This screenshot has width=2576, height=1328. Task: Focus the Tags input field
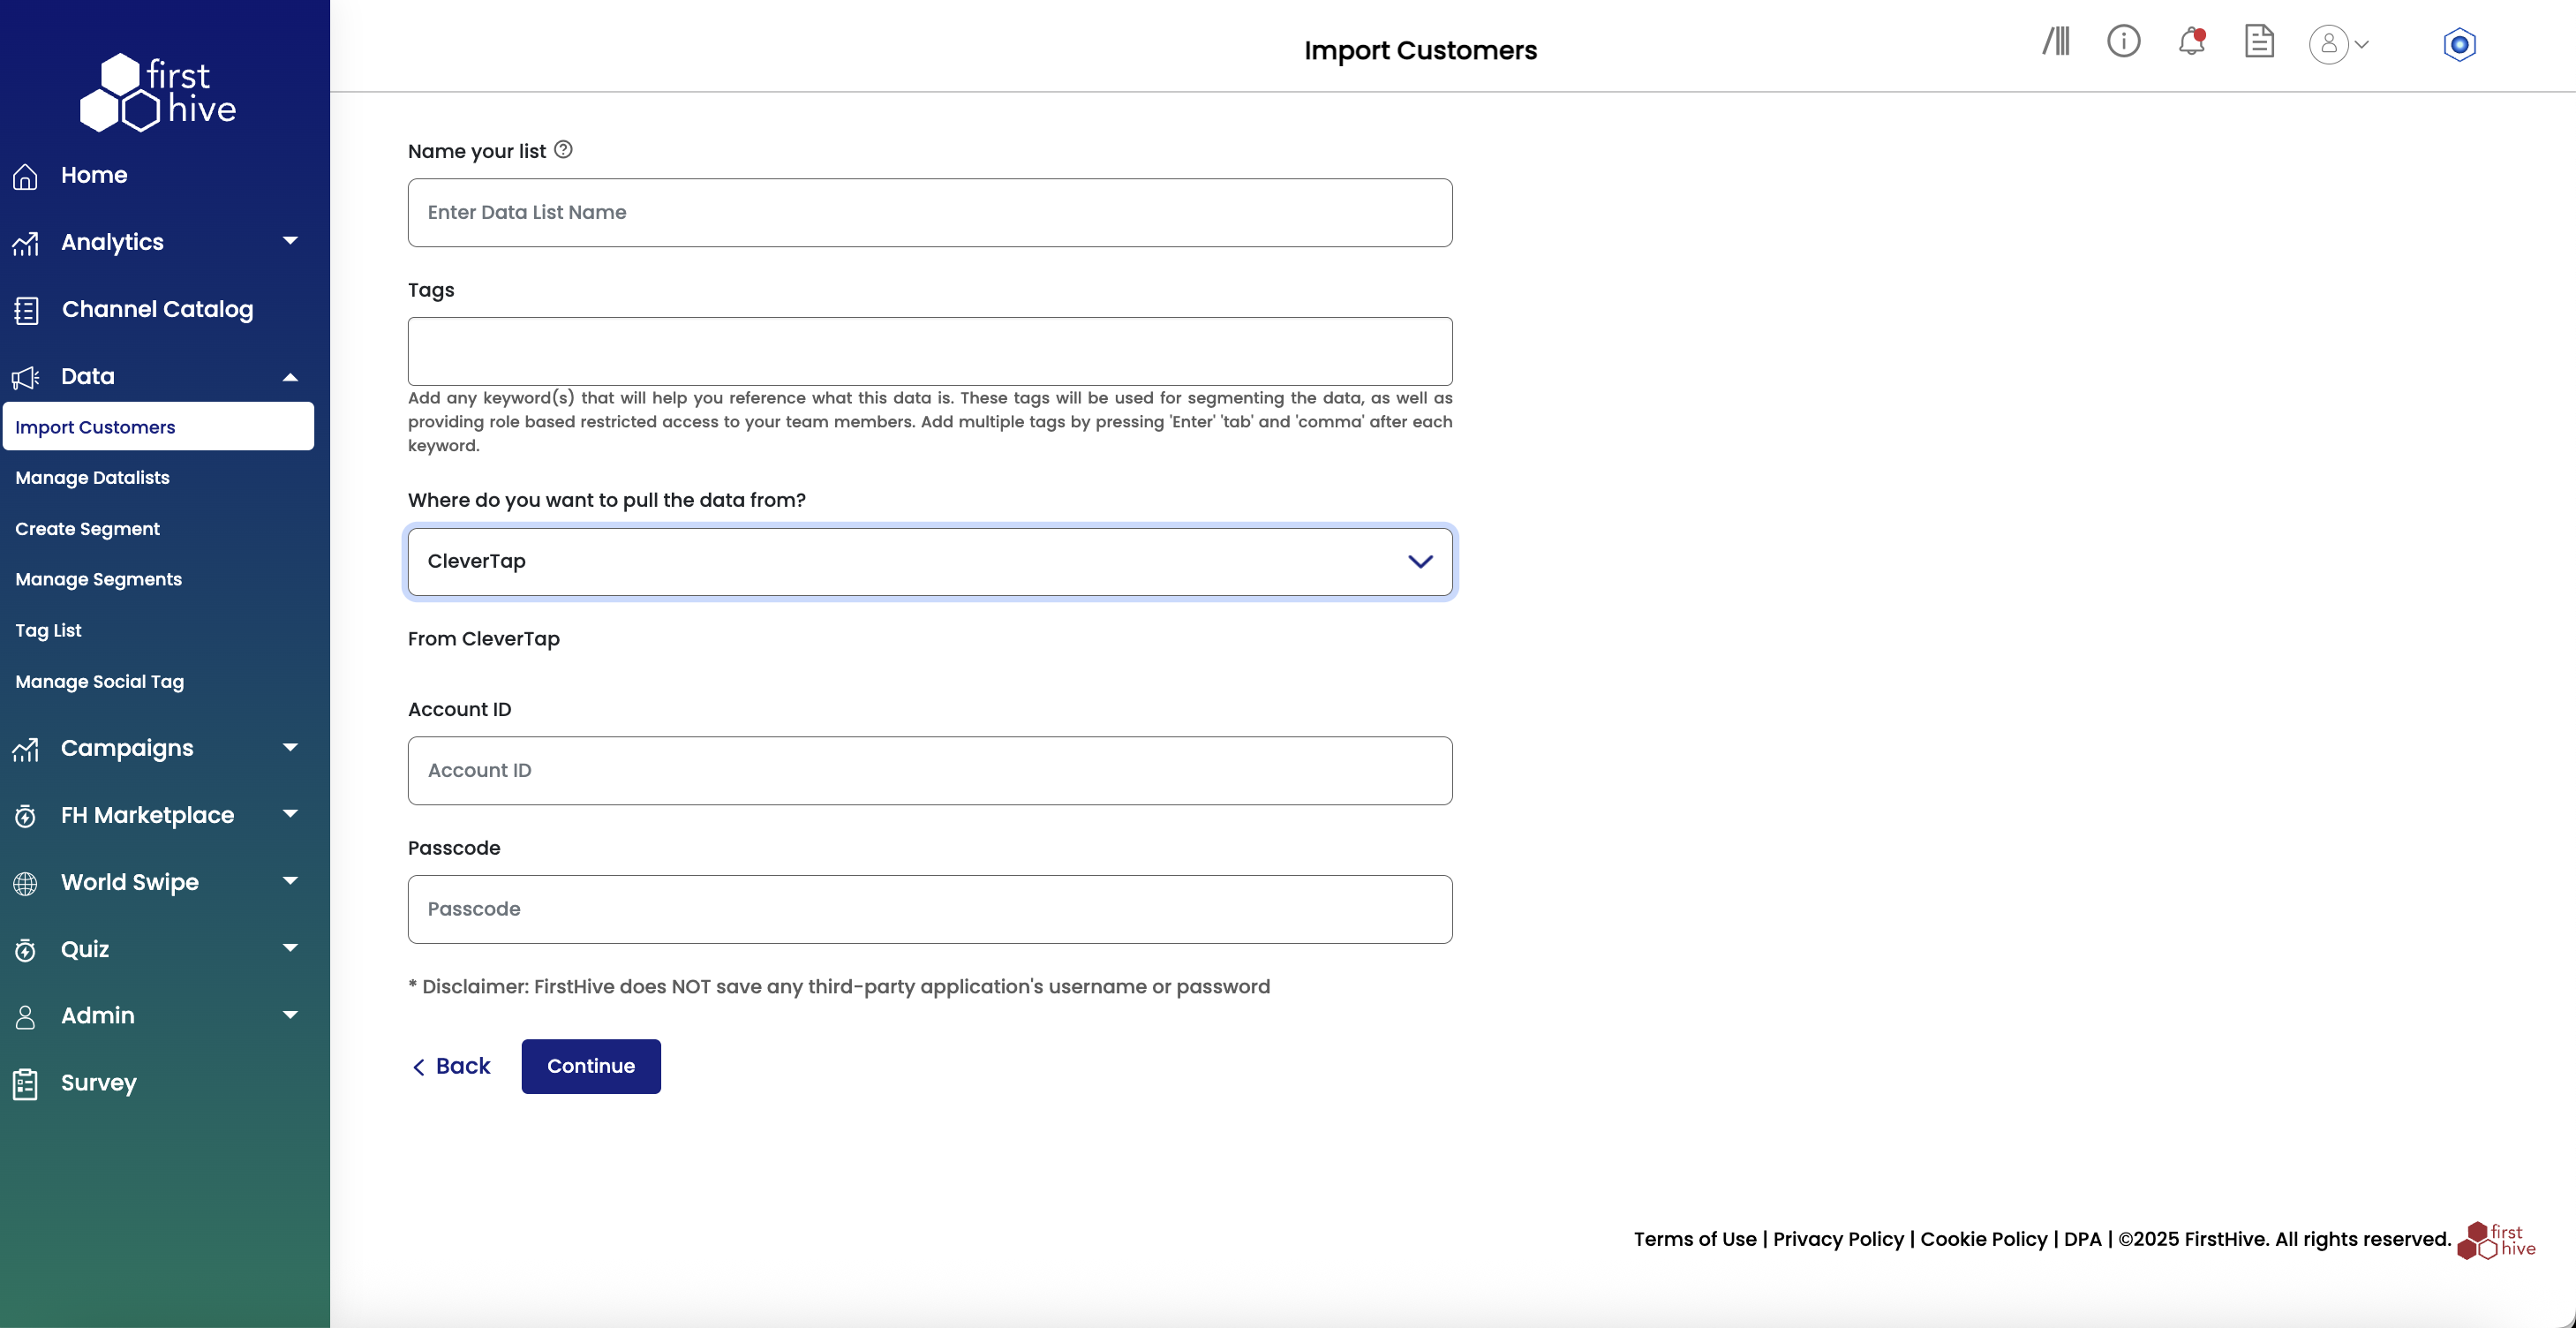tap(930, 351)
